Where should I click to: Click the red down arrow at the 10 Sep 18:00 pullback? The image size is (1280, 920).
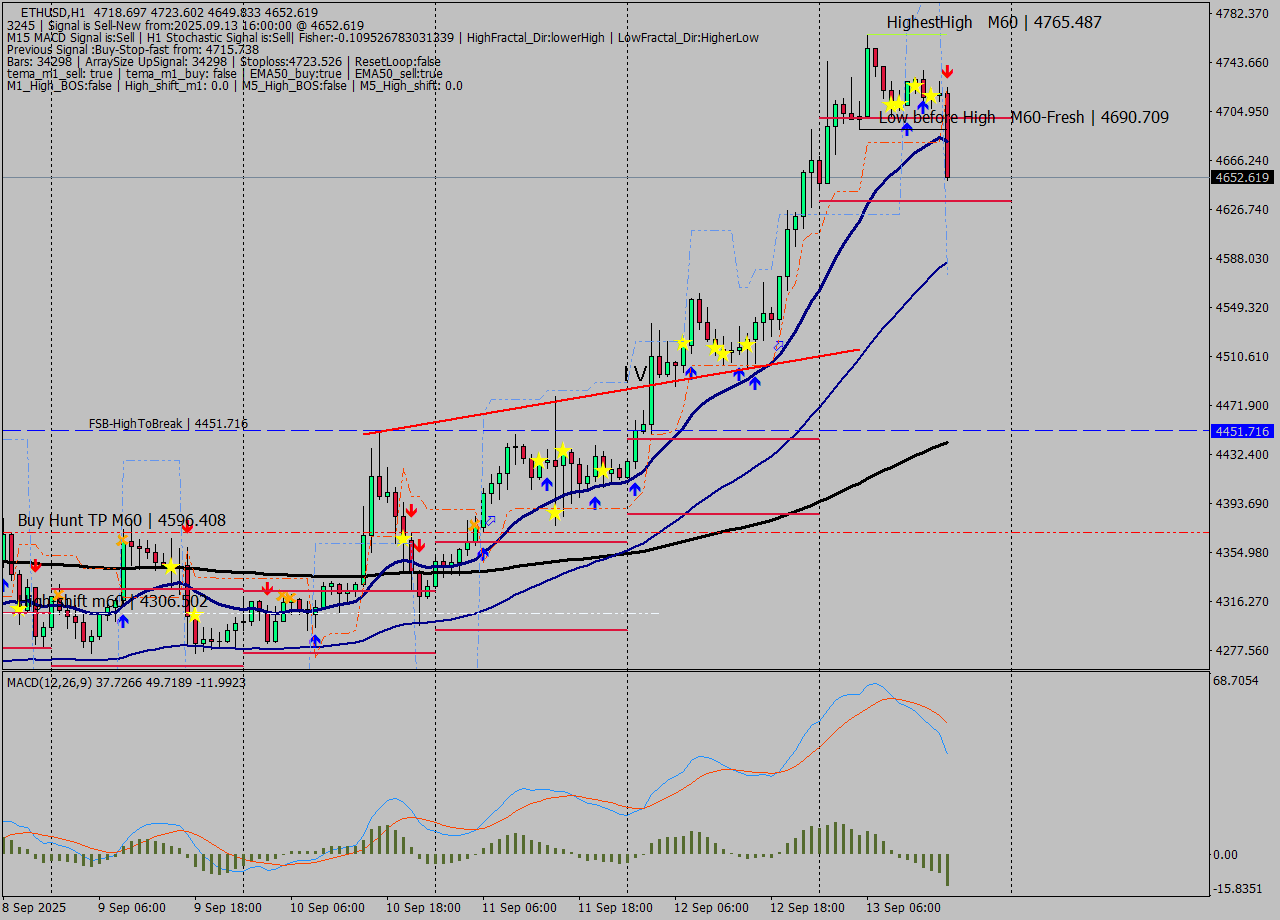coord(419,546)
